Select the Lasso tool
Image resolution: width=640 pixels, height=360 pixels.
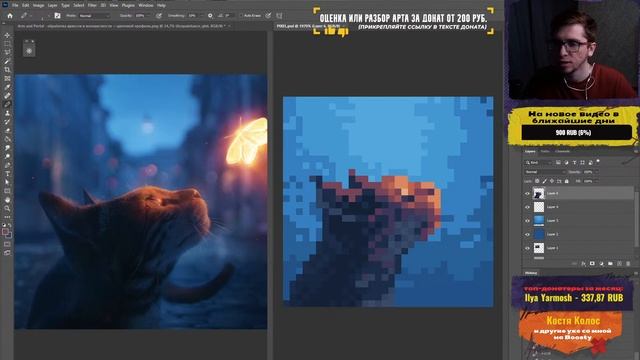point(7,52)
